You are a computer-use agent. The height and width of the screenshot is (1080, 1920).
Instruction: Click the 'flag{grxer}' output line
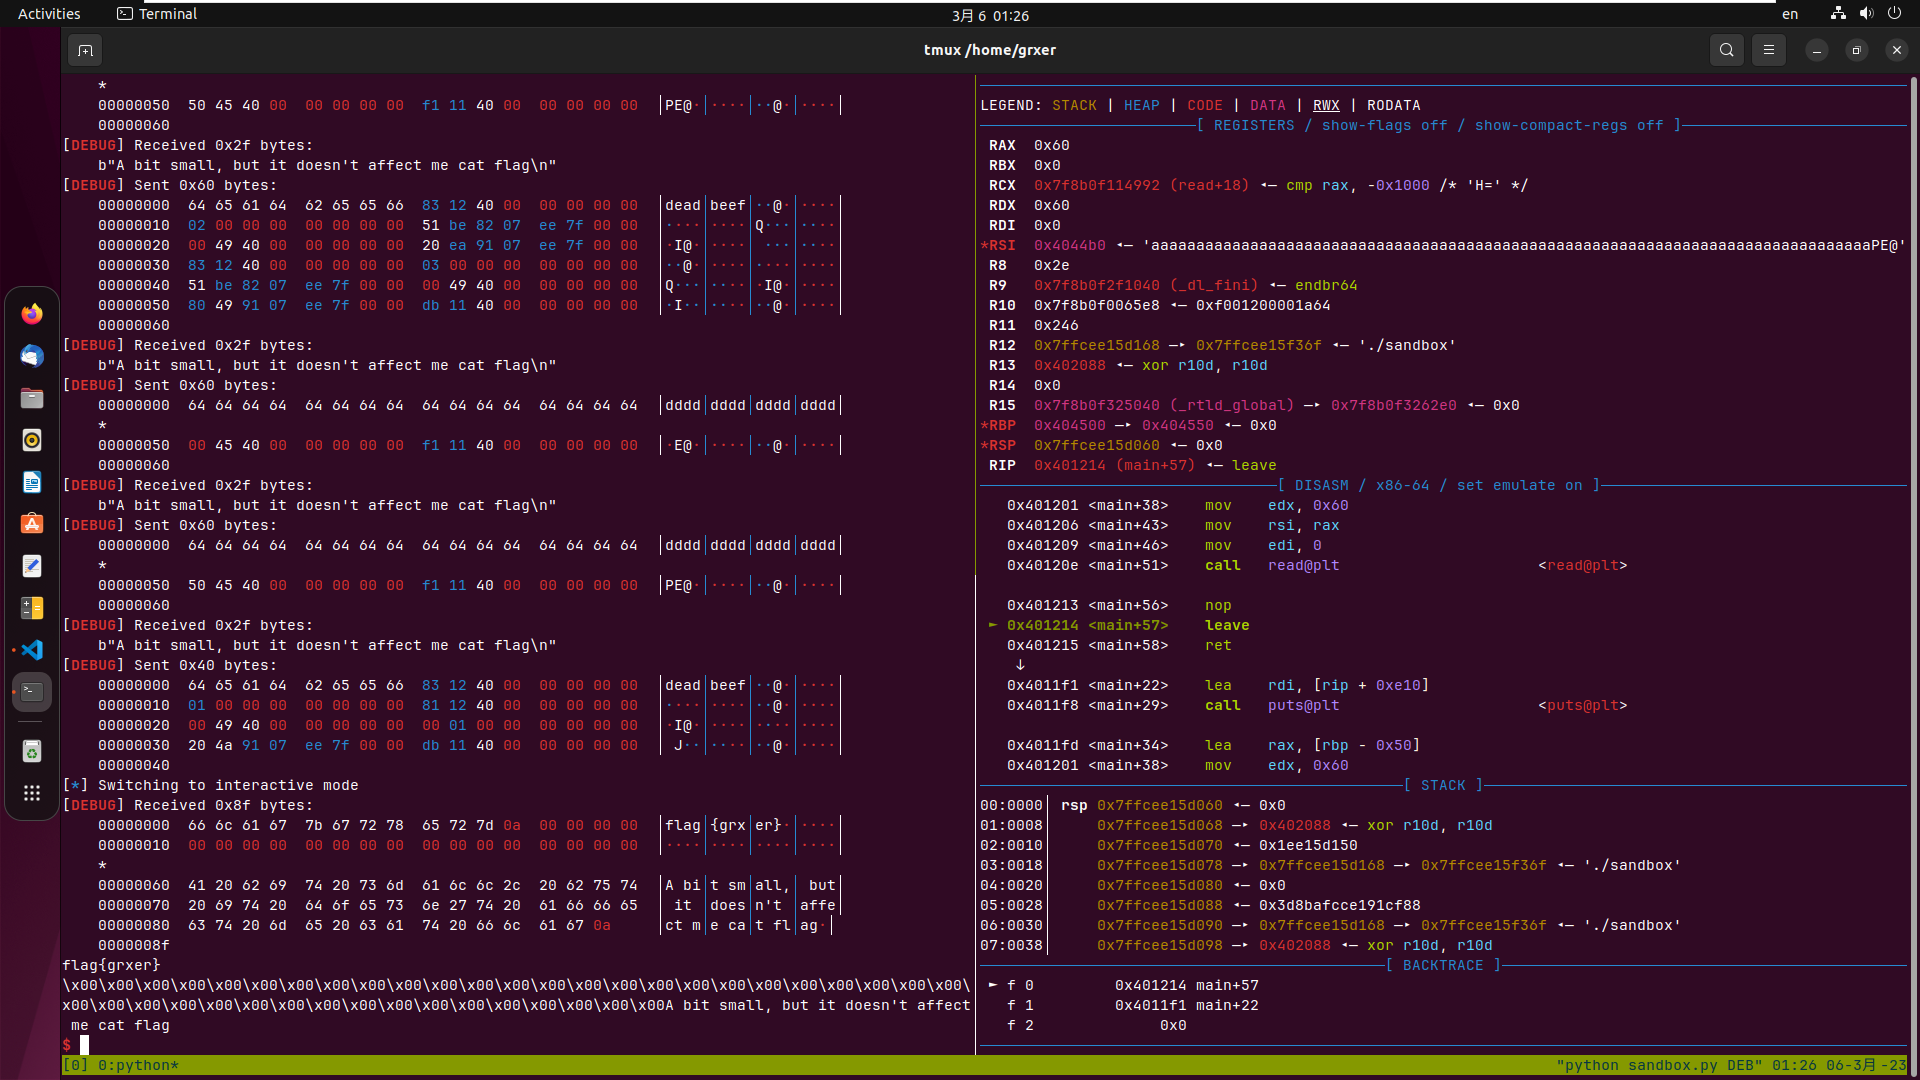(111, 965)
